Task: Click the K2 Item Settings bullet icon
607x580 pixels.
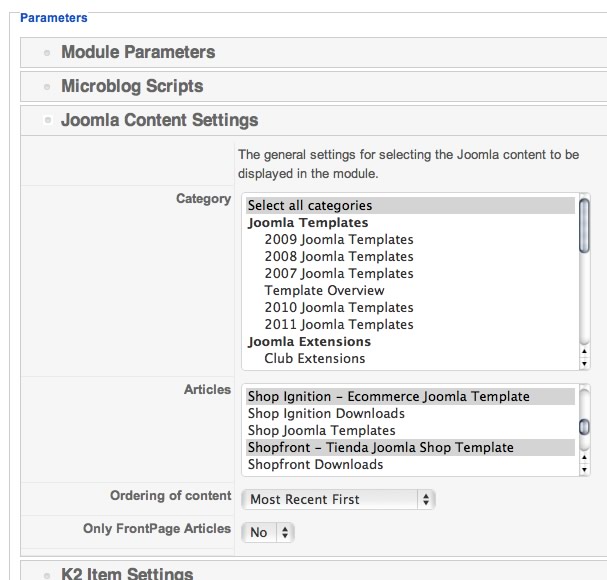Action: (x=47, y=575)
